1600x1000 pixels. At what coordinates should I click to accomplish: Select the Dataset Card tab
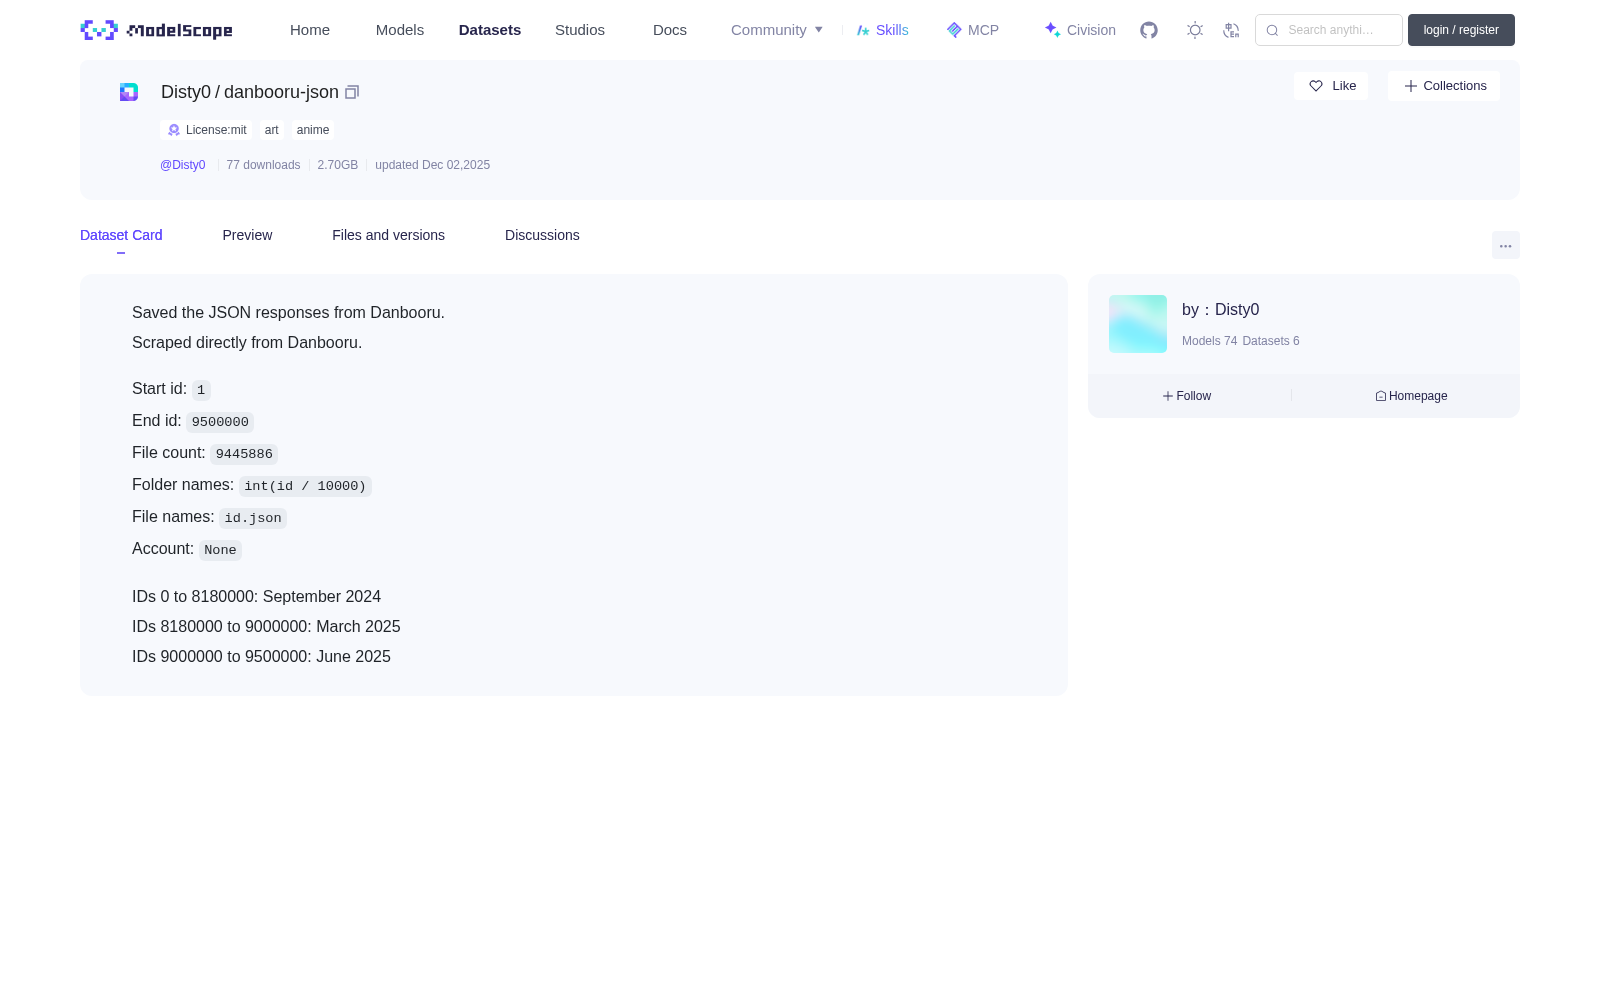(x=121, y=235)
